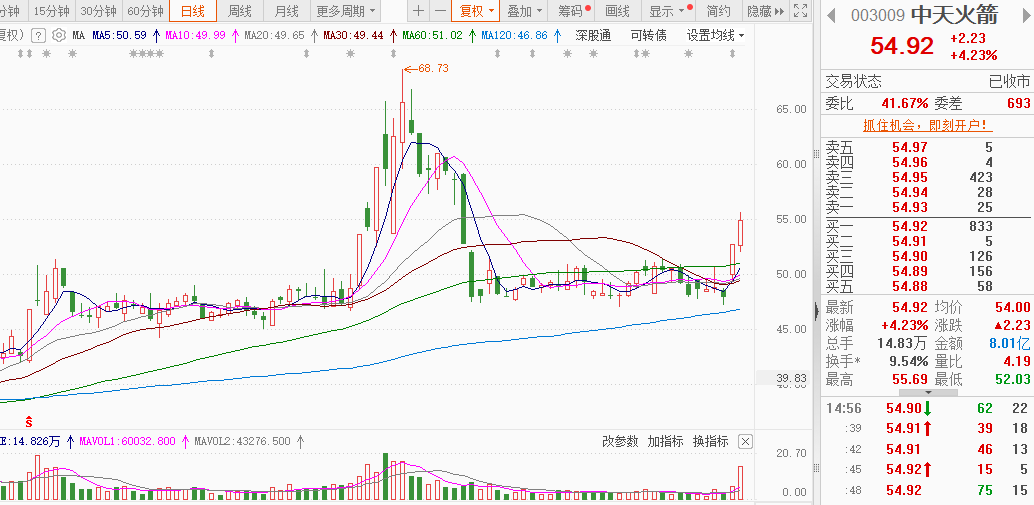Viewport: 1034px width, 505px height.
Task: Open the 更多周期 dropdown
Action: click(x=346, y=11)
